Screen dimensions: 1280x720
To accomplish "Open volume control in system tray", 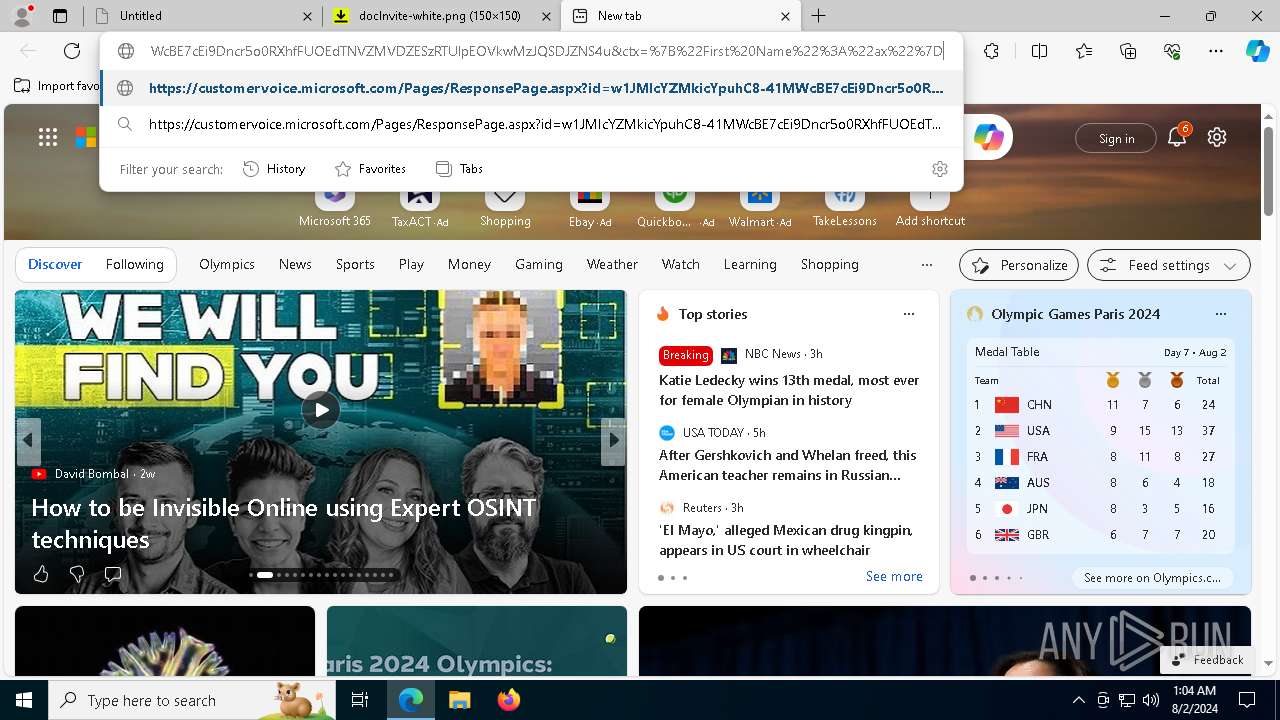I will (1151, 700).
